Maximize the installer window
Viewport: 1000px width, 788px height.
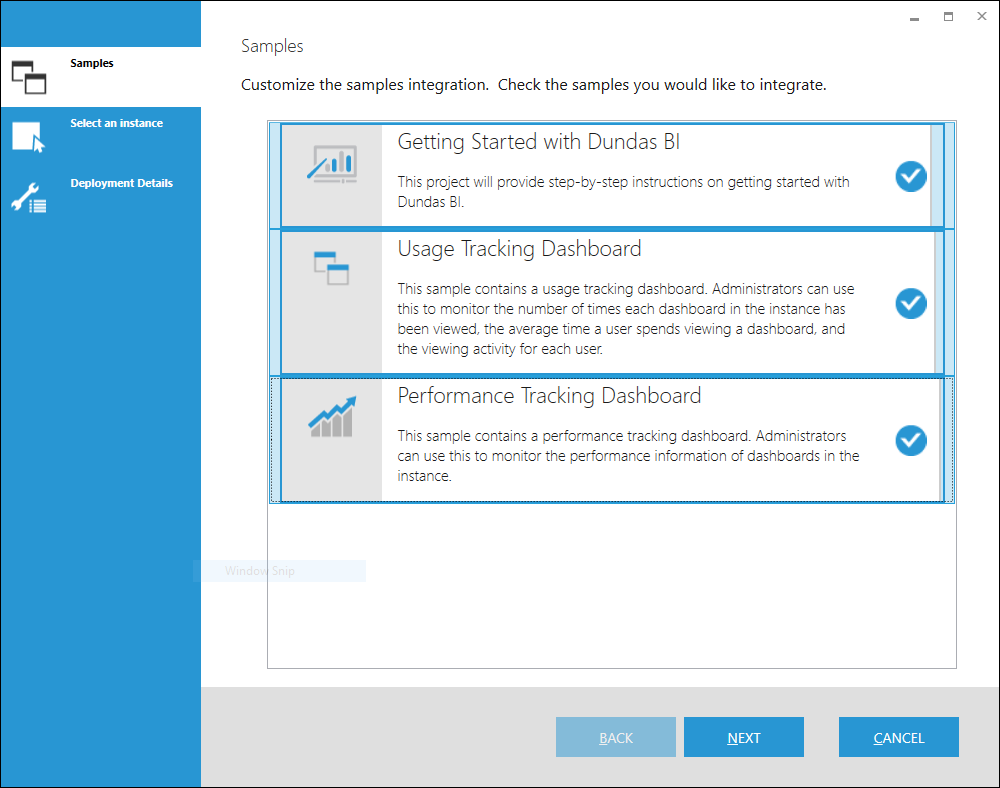(x=948, y=17)
